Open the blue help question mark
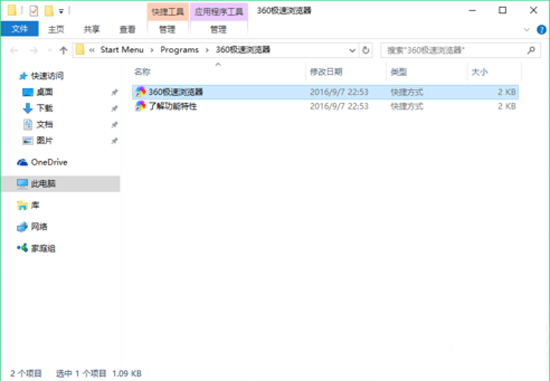 [x=542, y=30]
